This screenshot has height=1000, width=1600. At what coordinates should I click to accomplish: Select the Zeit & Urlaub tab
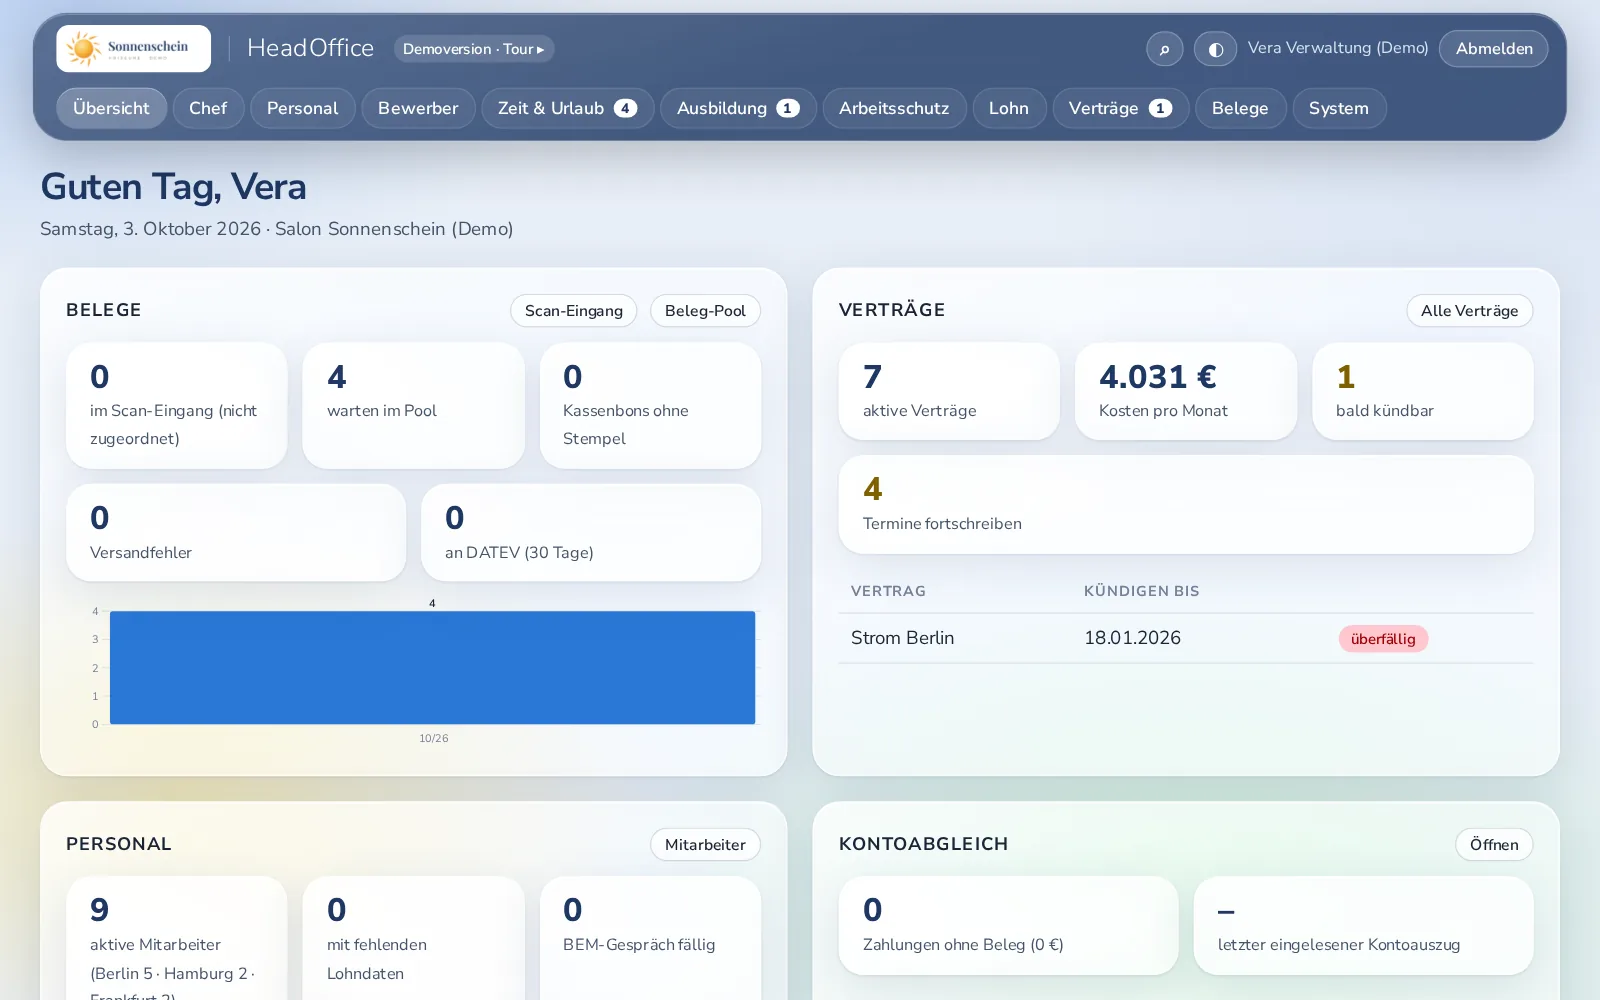point(567,108)
